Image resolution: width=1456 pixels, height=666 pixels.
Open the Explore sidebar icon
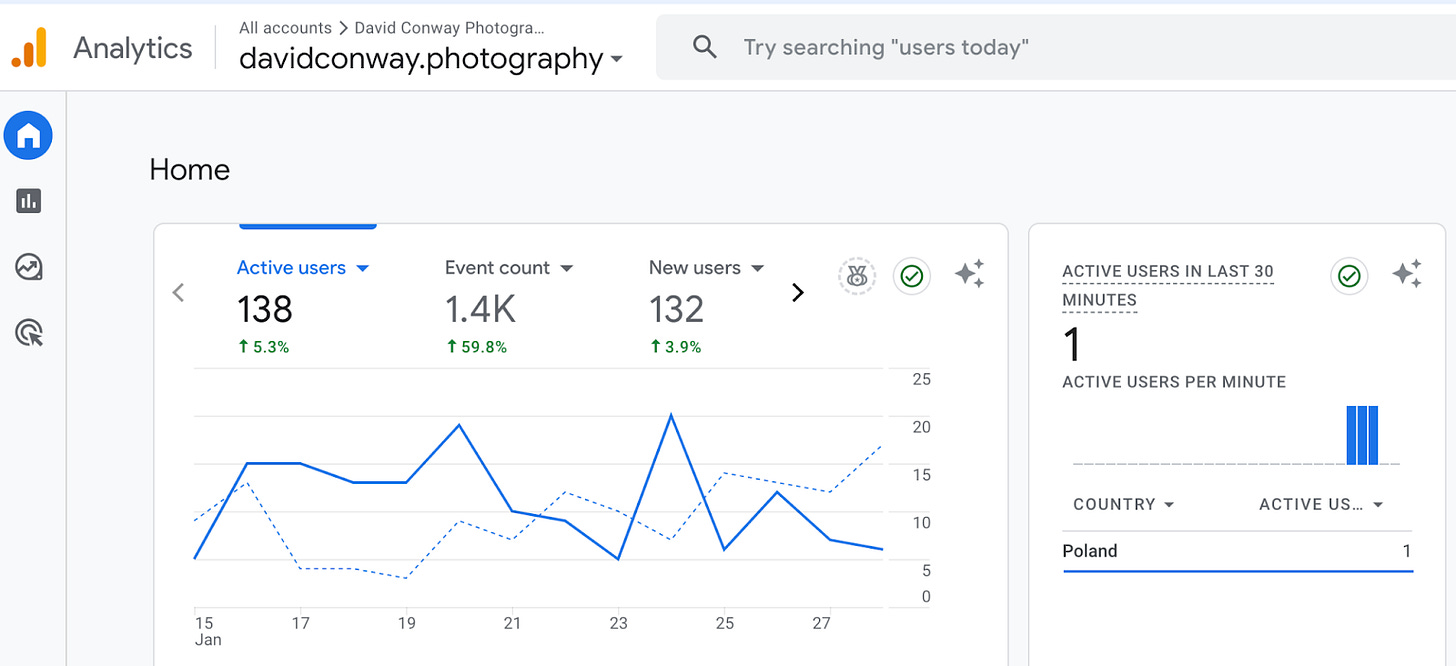pyautogui.click(x=28, y=267)
